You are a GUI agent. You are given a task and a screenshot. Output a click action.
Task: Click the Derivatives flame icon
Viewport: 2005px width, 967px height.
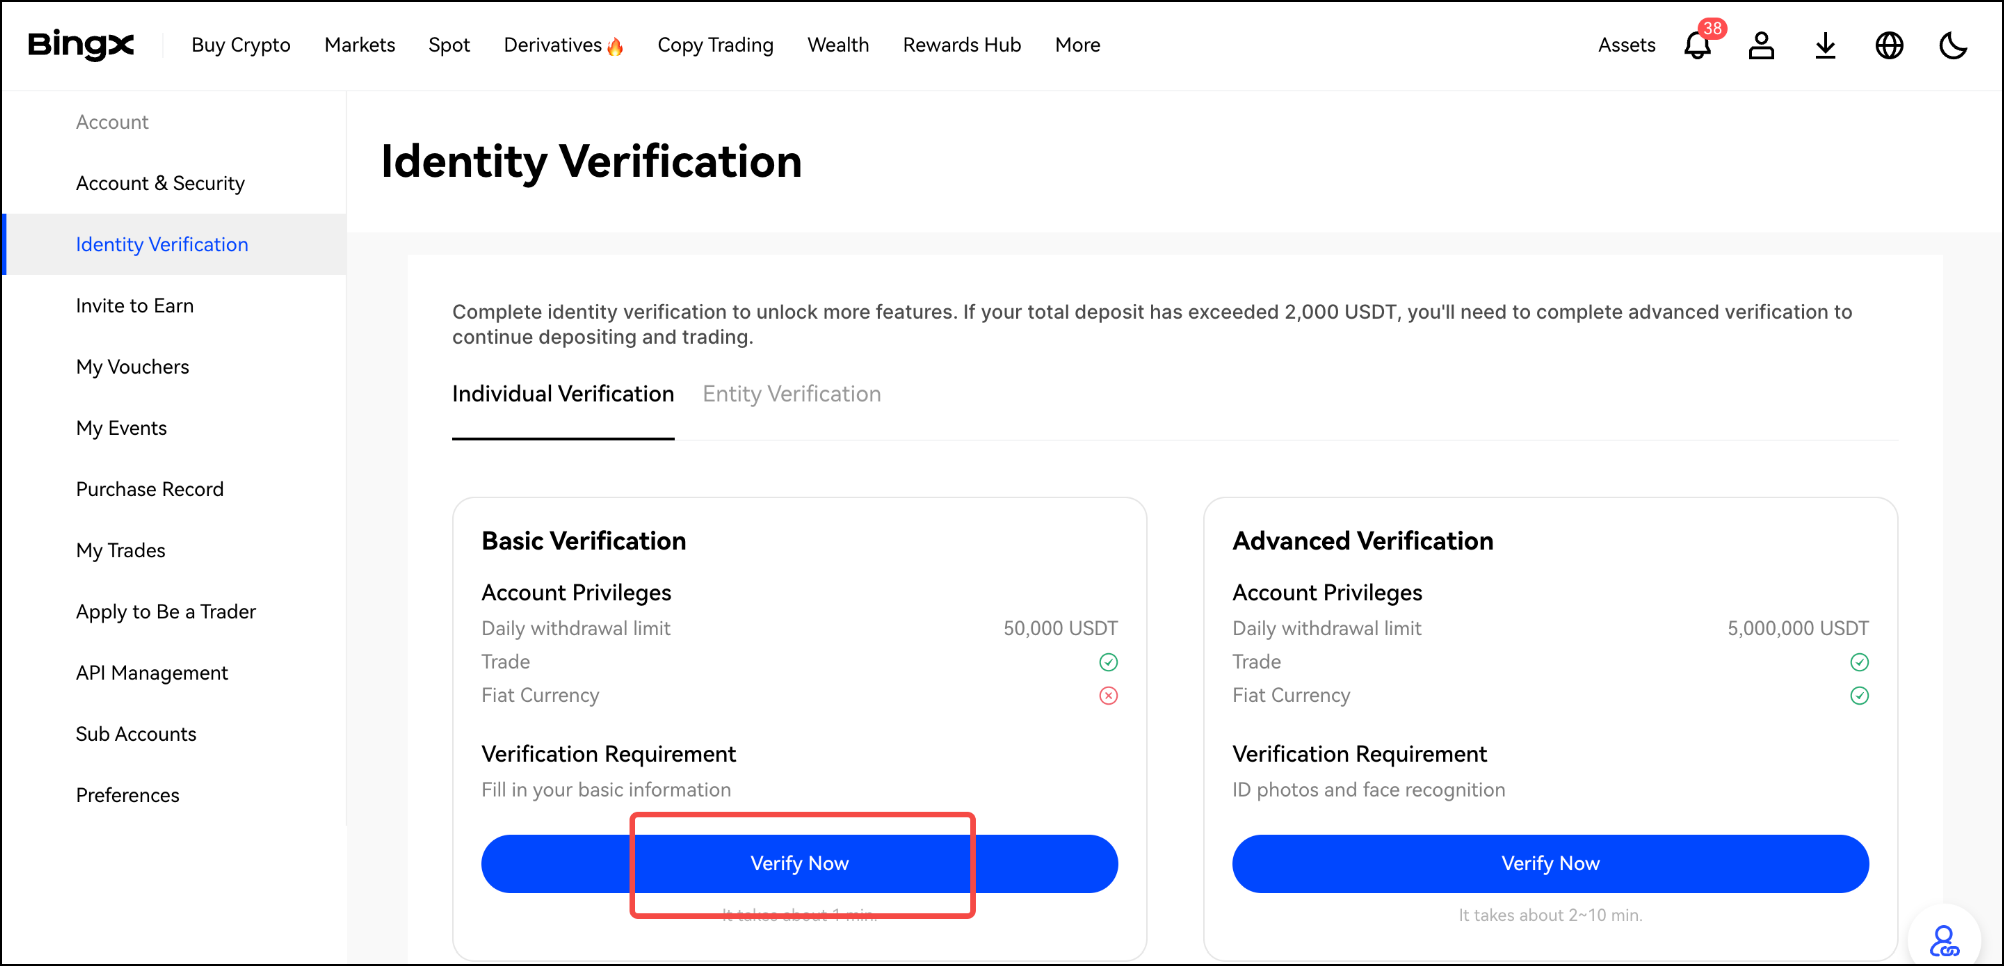[615, 46]
